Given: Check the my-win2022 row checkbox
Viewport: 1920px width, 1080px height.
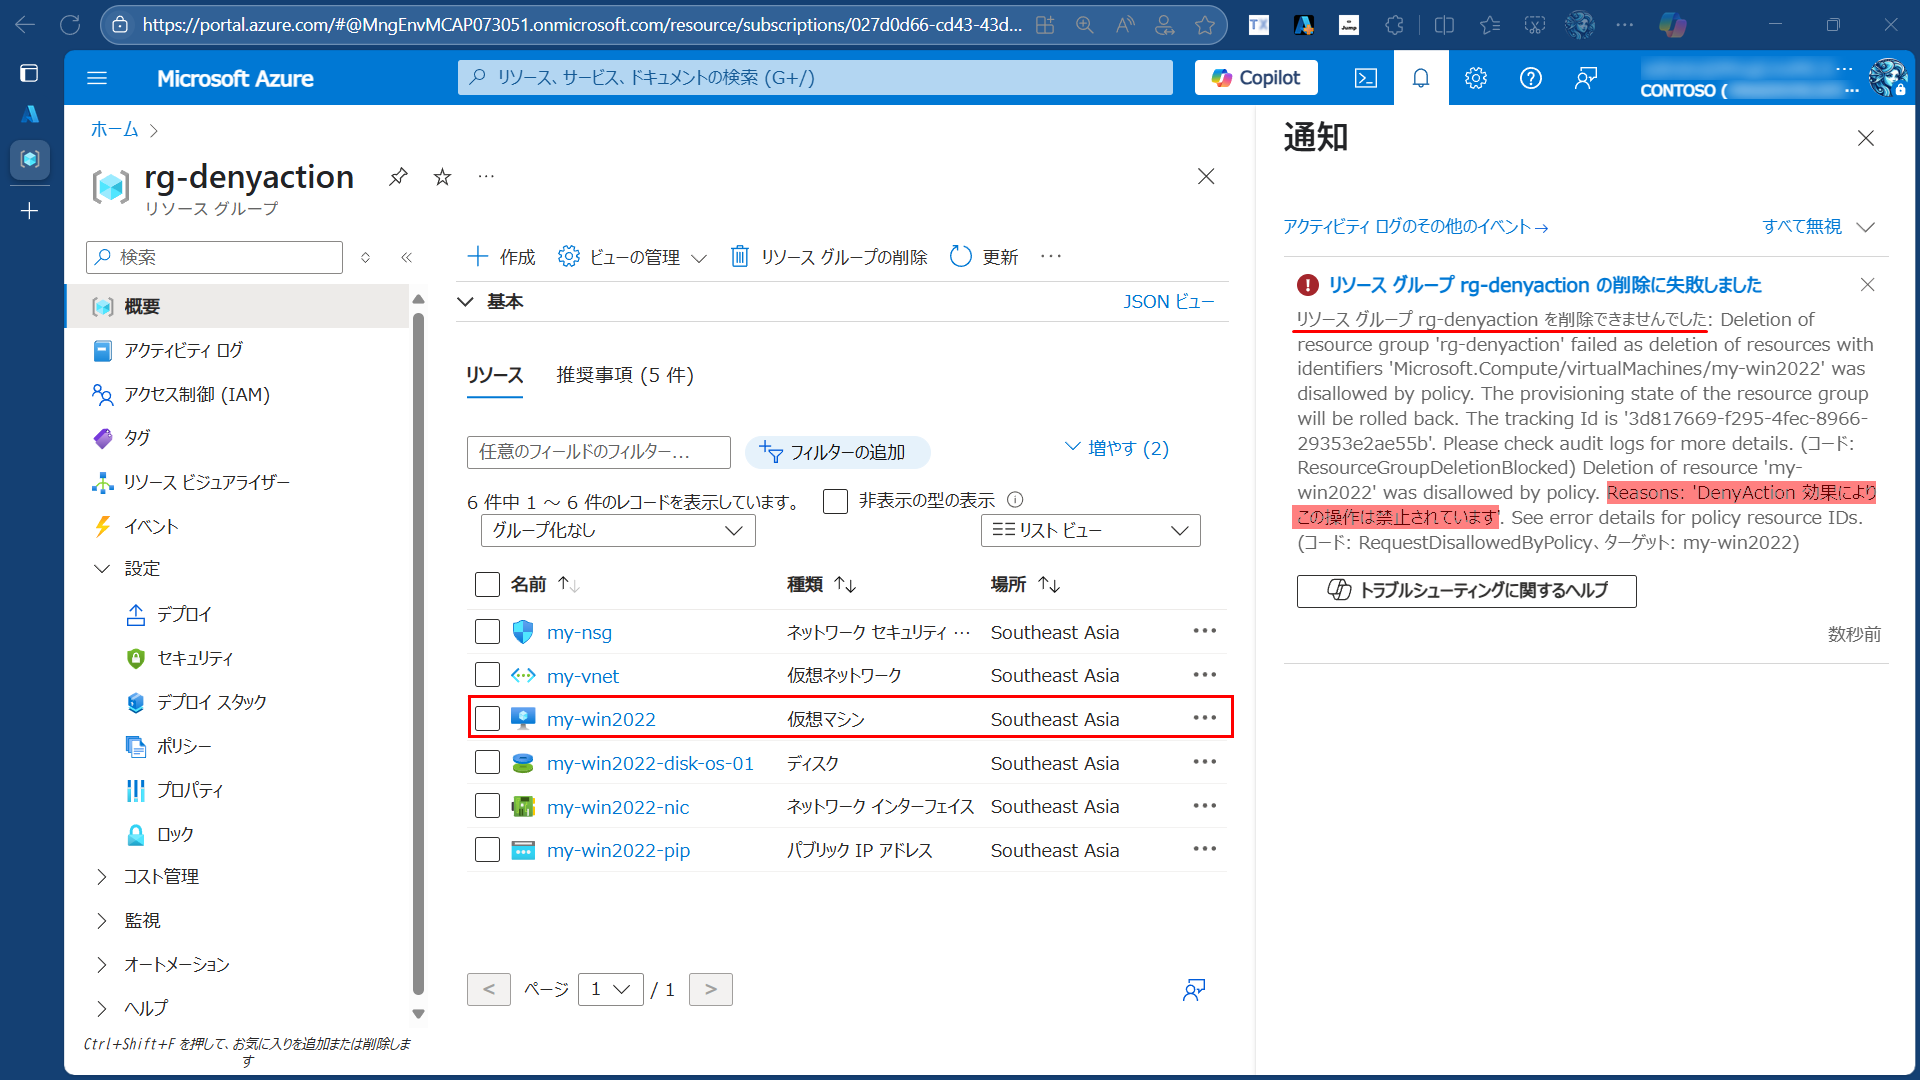Looking at the screenshot, I should coord(487,719).
